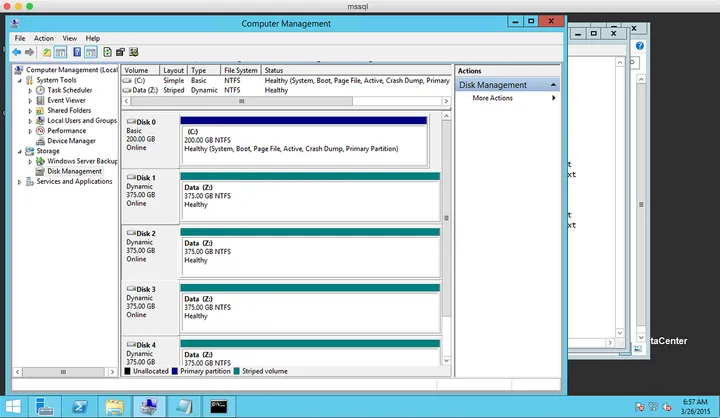Open Server Manager from the taskbar
720x418 pixels.
[45, 407]
